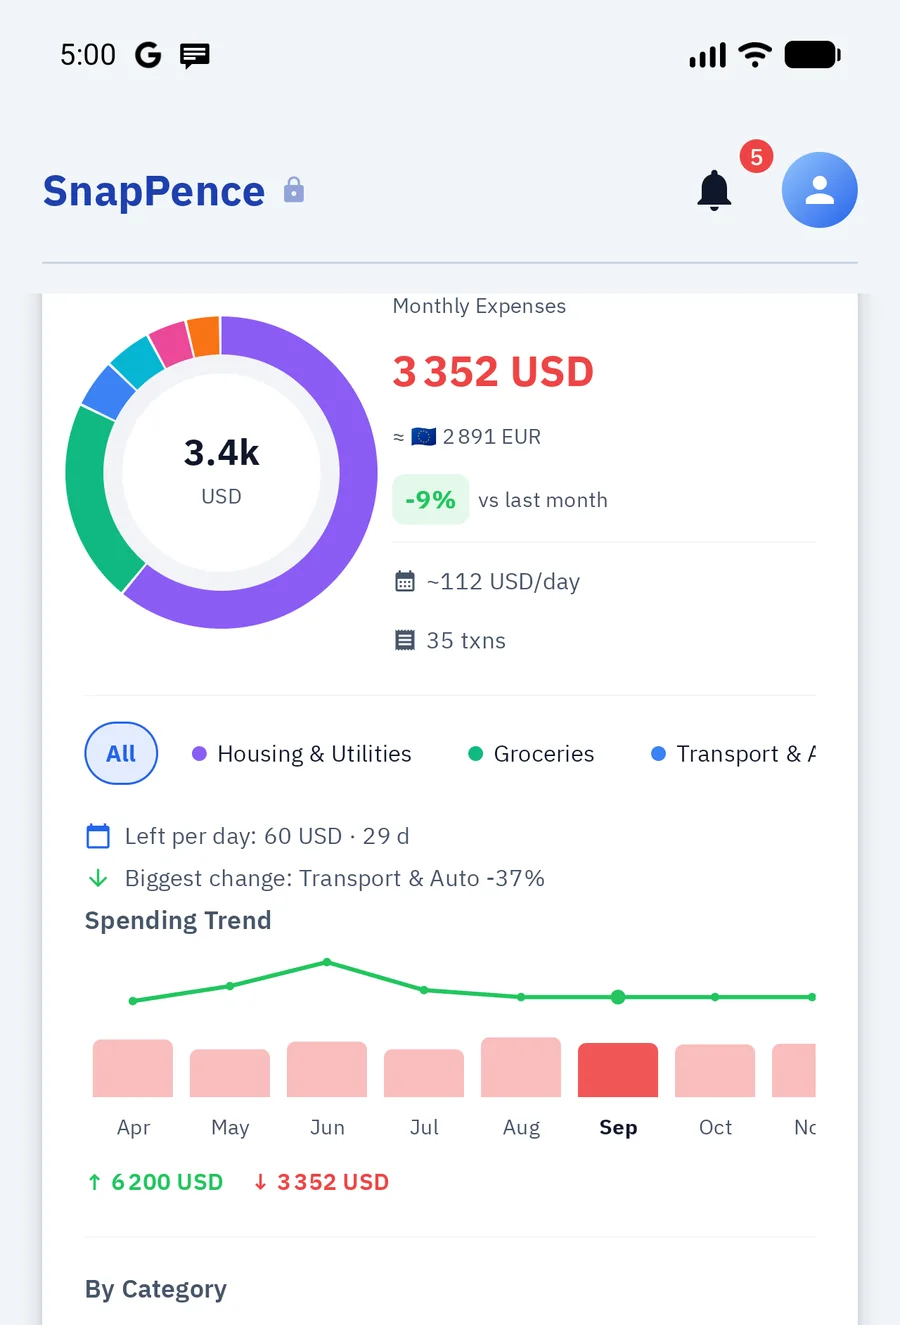The image size is (900, 1325).
Task: Select the highlighted Sep spending bar
Action: (x=618, y=1070)
